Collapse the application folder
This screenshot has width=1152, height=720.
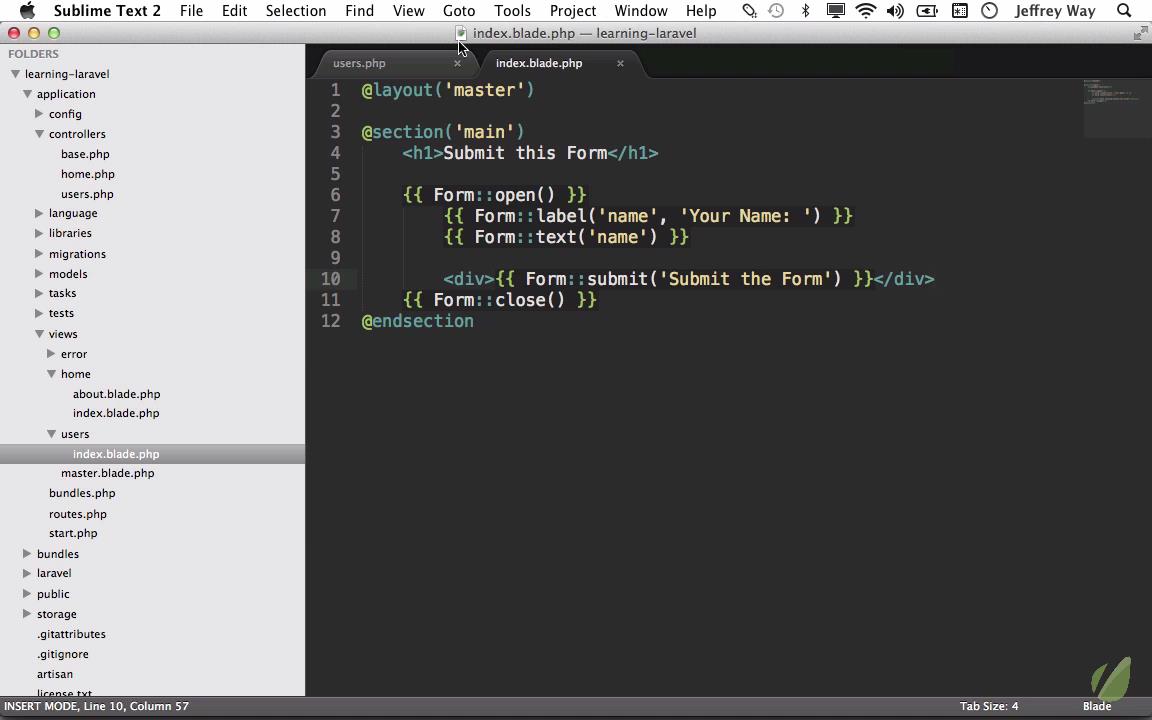(x=27, y=93)
